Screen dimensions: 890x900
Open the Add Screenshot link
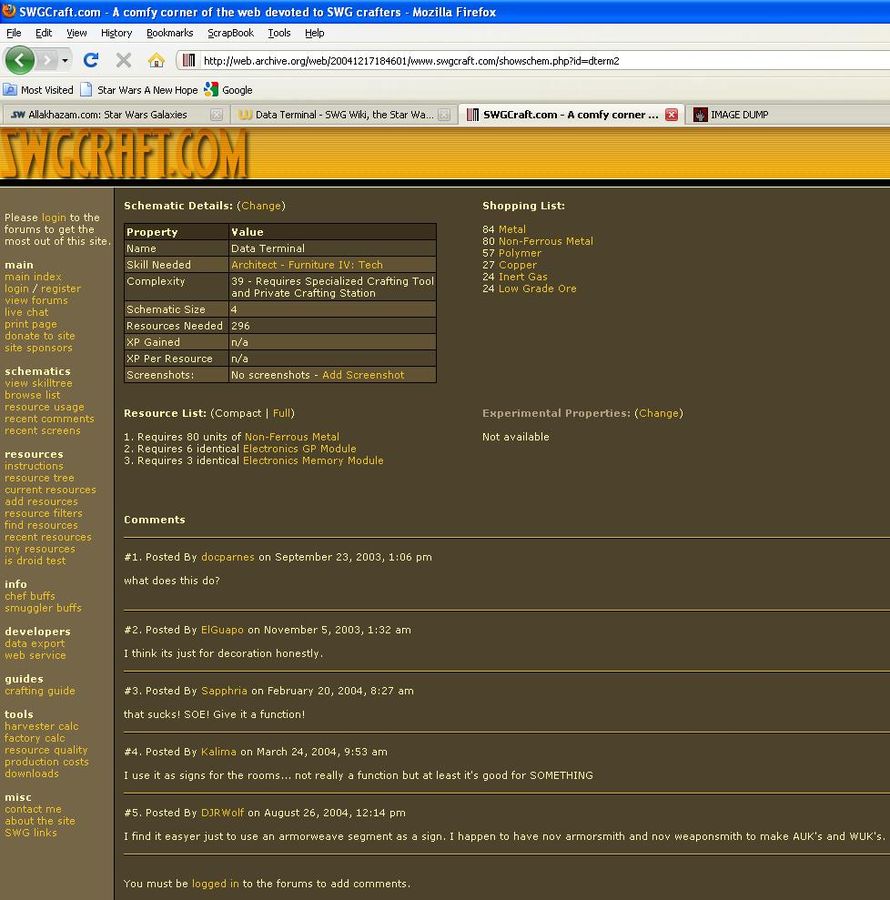tap(363, 375)
